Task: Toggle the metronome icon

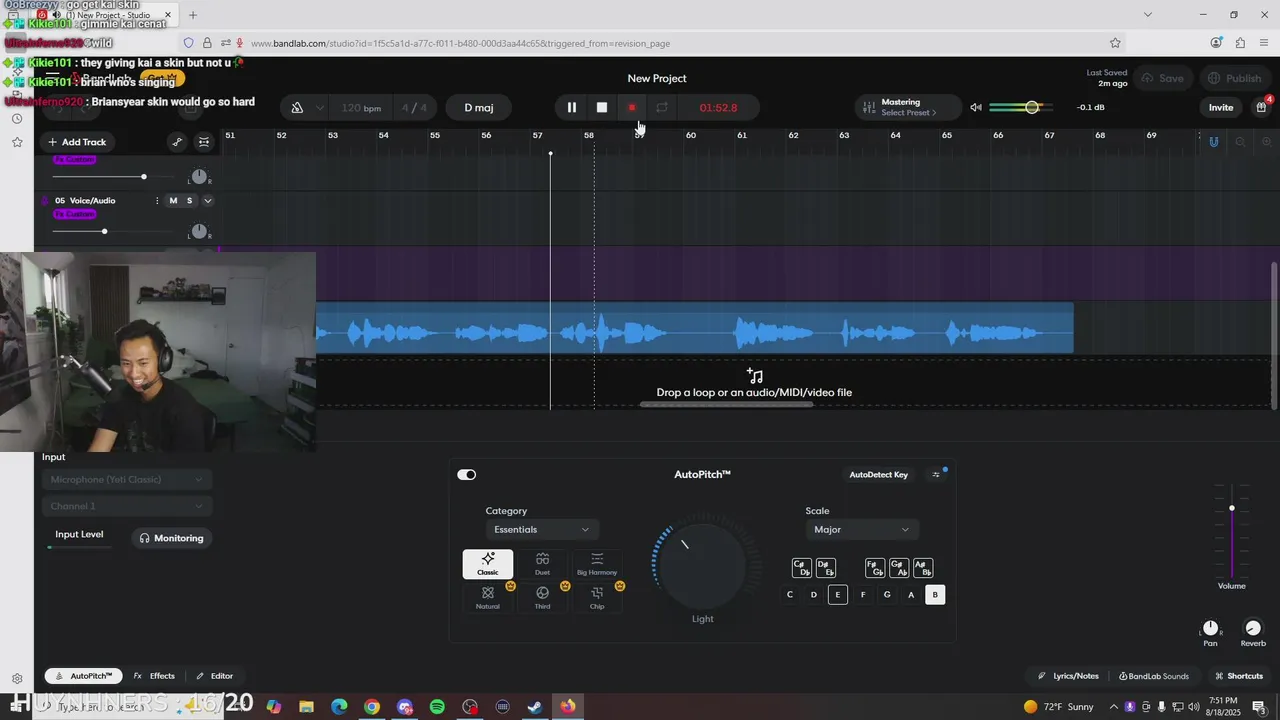Action: pos(297,108)
